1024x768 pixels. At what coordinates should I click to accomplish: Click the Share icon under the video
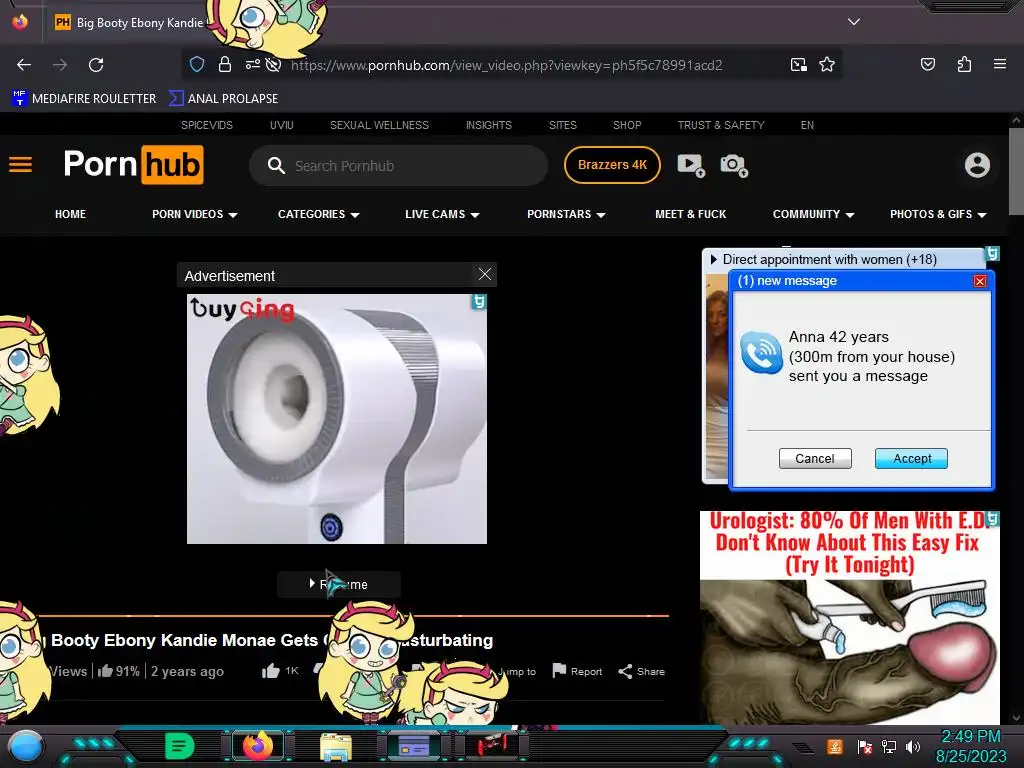625,671
